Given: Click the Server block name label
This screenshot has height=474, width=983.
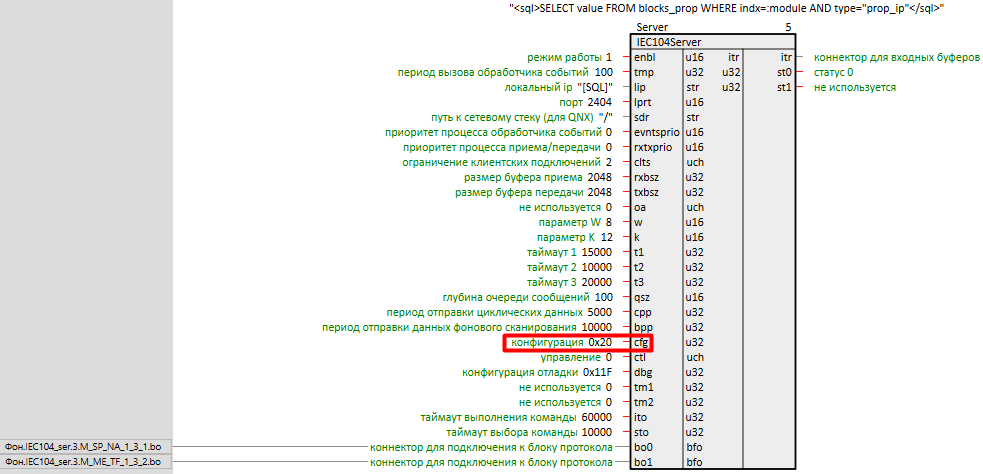Looking at the screenshot, I should pyautogui.click(x=651, y=27).
